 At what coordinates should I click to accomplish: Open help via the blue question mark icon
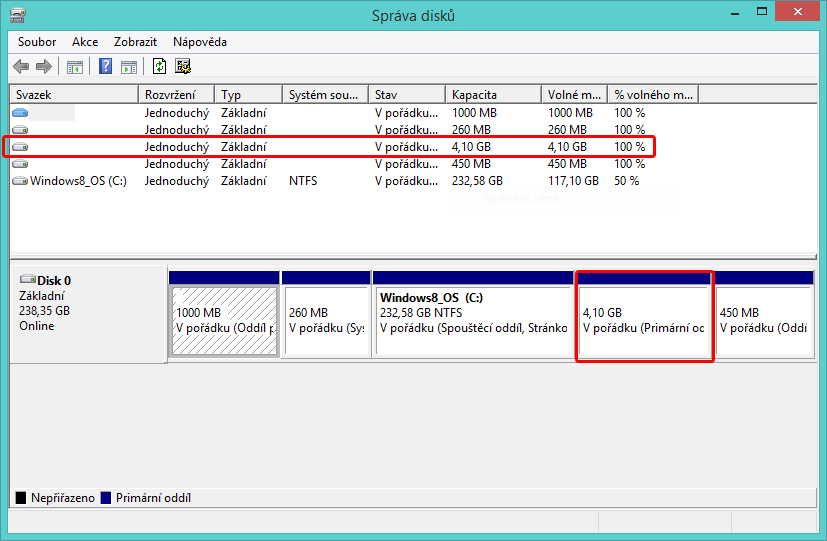(105, 67)
